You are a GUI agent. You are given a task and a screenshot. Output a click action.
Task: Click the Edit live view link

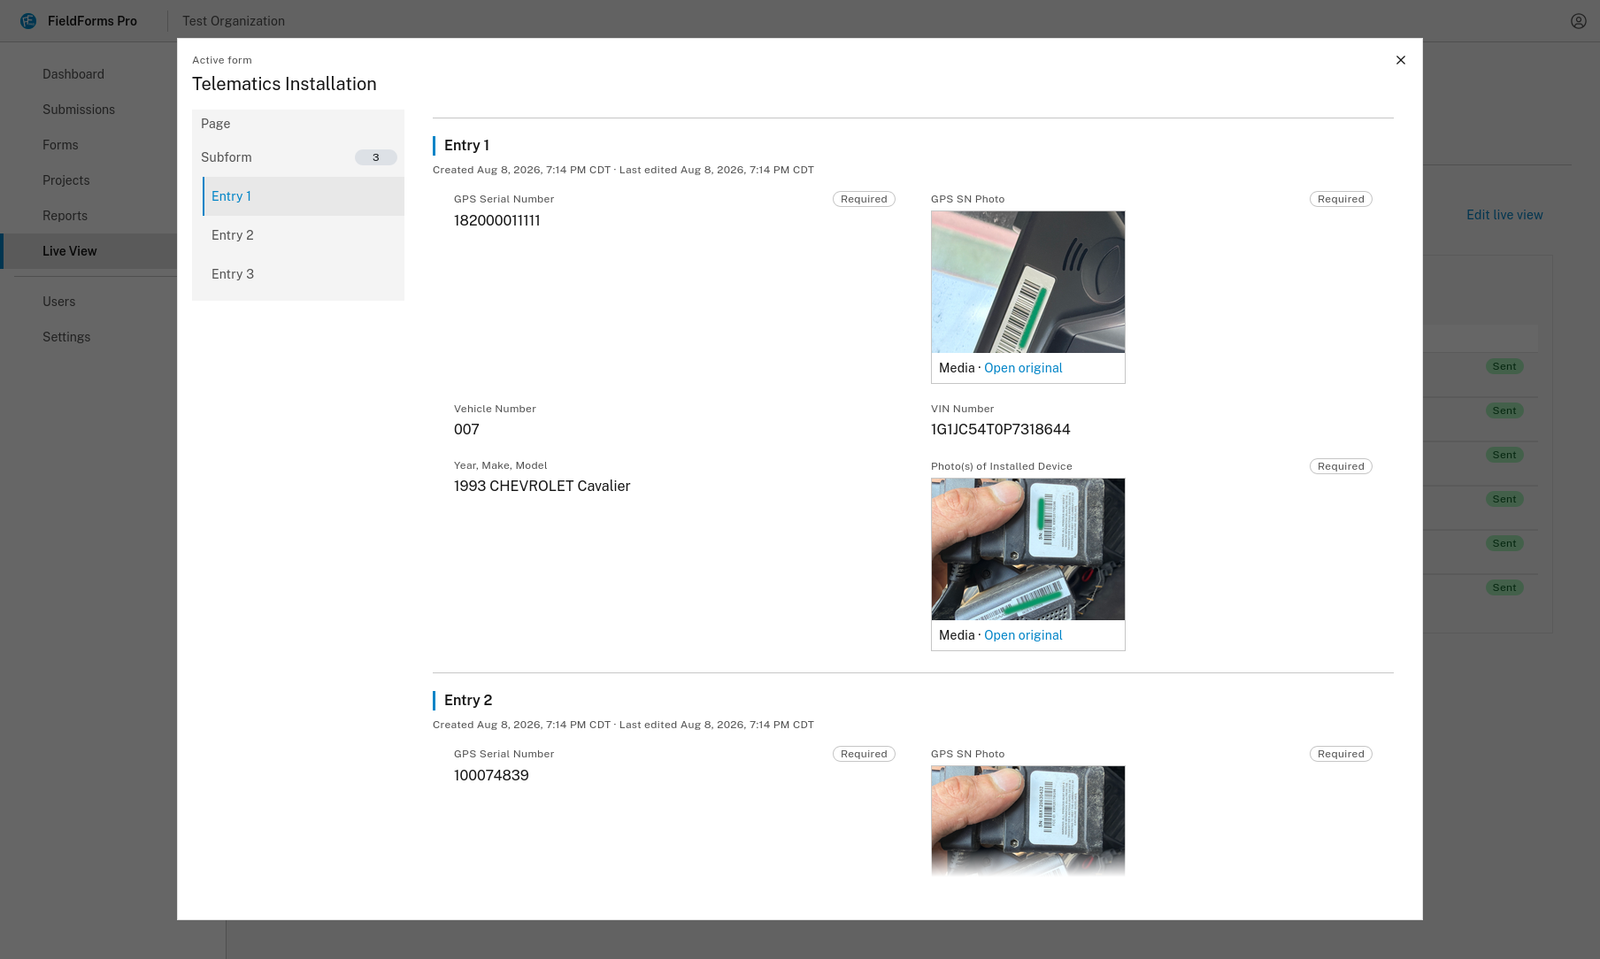pos(1504,215)
